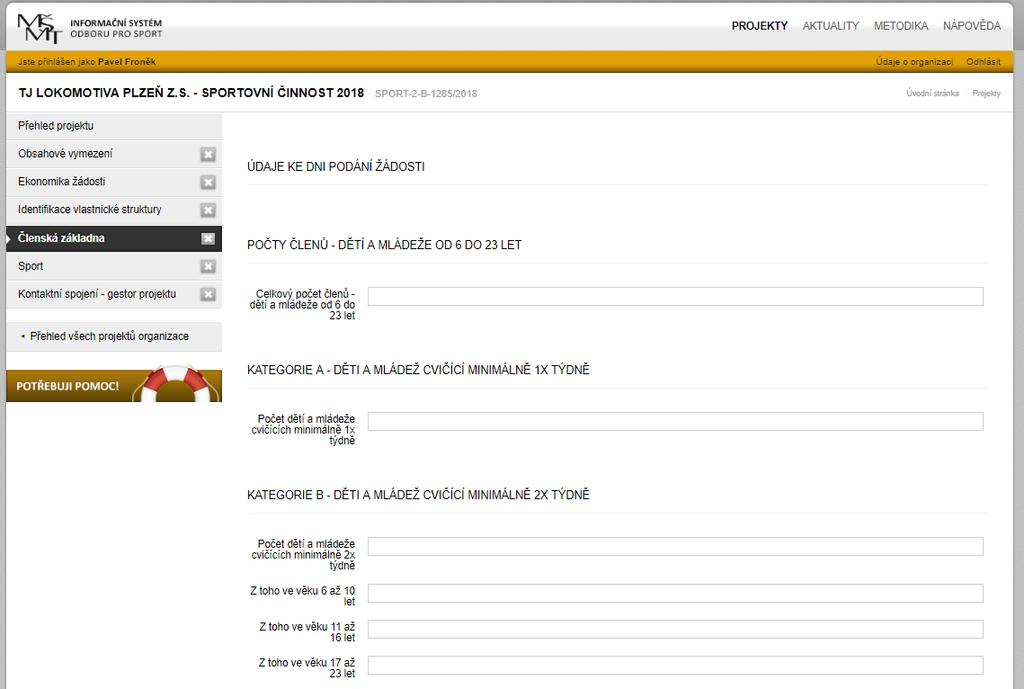Go to Úvodní stránka breadcrumb
The height and width of the screenshot is (689, 1024).
point(932,93)
